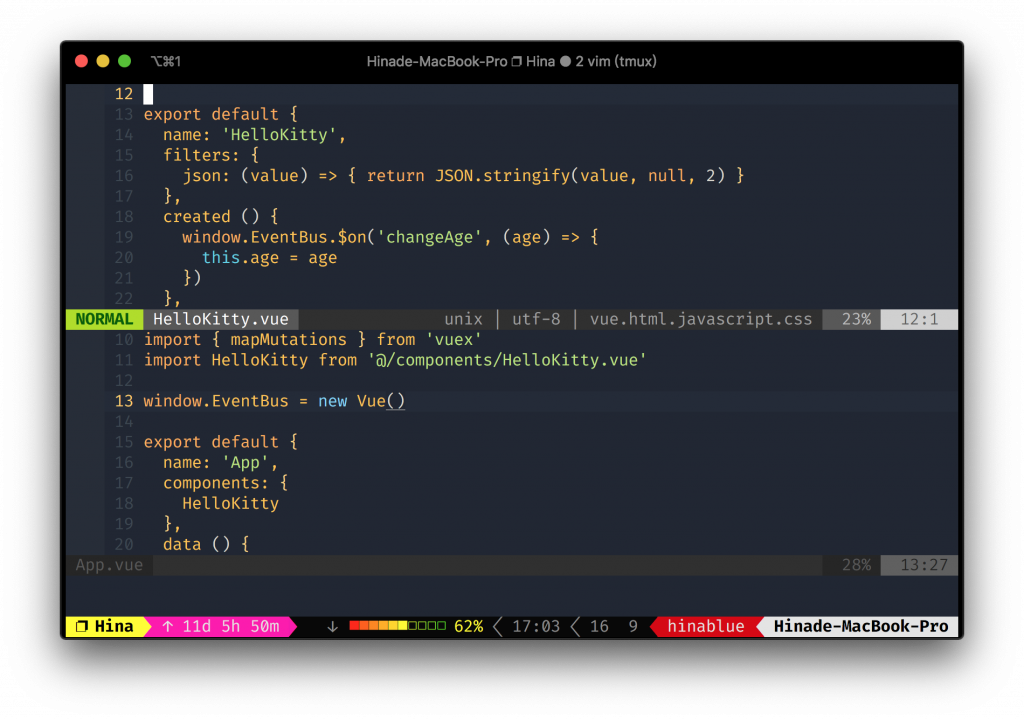
Task: Select the HelloKitty.vue statusline filename
Action: tap(221, 319)
